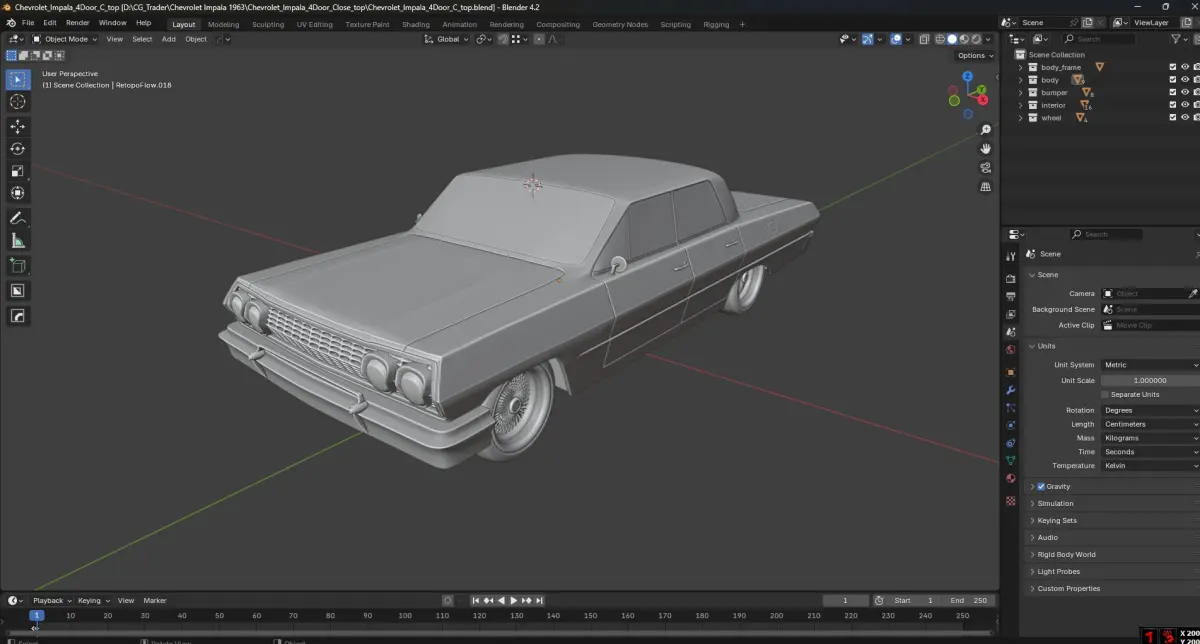Image resolution: width=1200 pixels, height=644 pixels.
Task: Select the Rotate tool
Action: (x=18, y=149)
